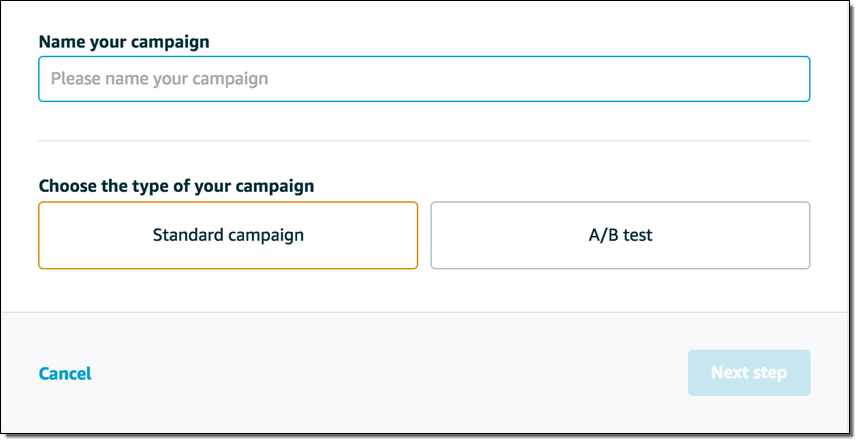Choose the A/B test campaign type
Viewport: 860px width, 444px height.
tap(620, 236)
